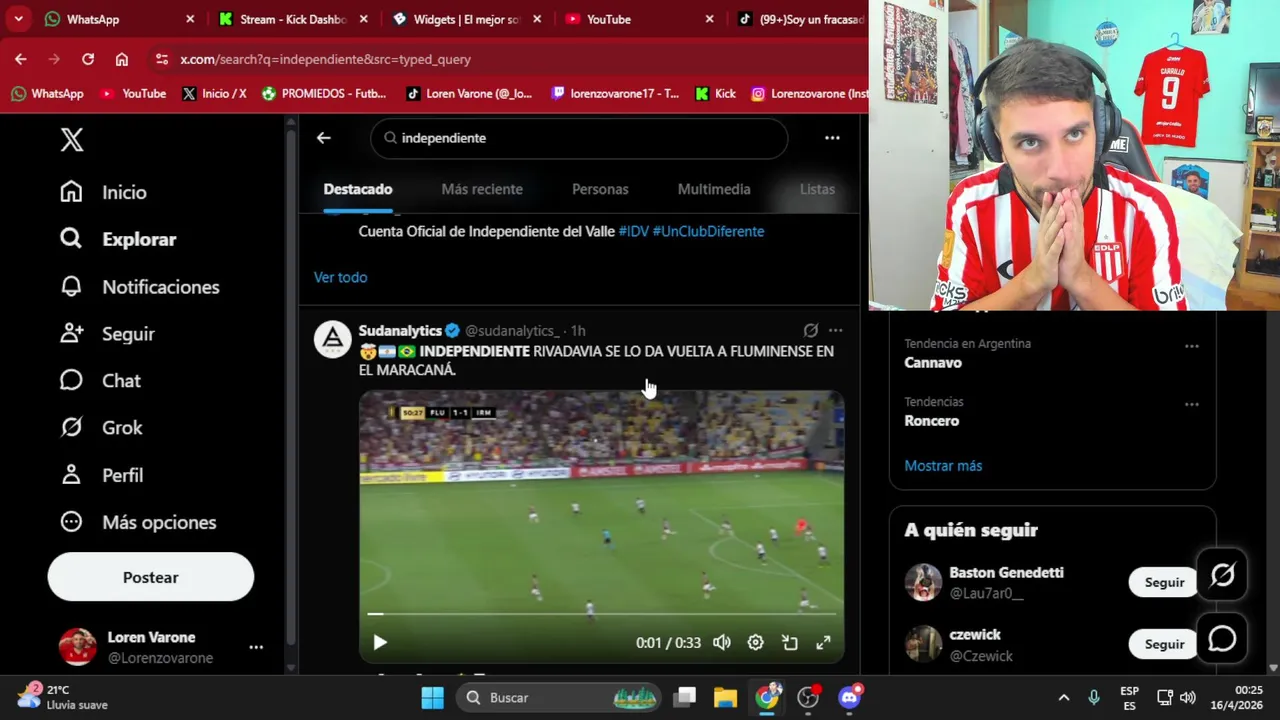Screen dimensions: 1280x720
Task: Open Notificaciones bell in sidebar
Action: point(139,287)
